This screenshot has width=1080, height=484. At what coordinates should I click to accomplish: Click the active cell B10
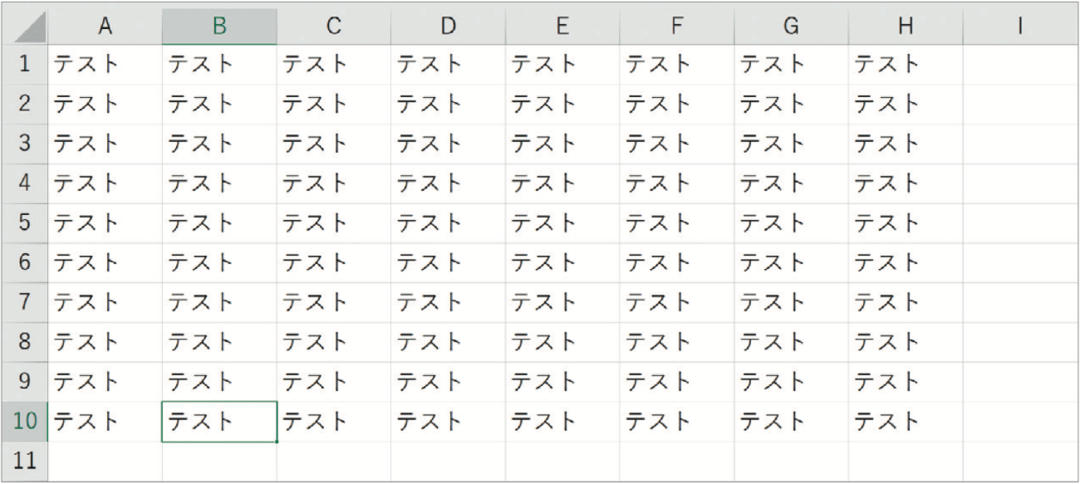tap(220, 421)
